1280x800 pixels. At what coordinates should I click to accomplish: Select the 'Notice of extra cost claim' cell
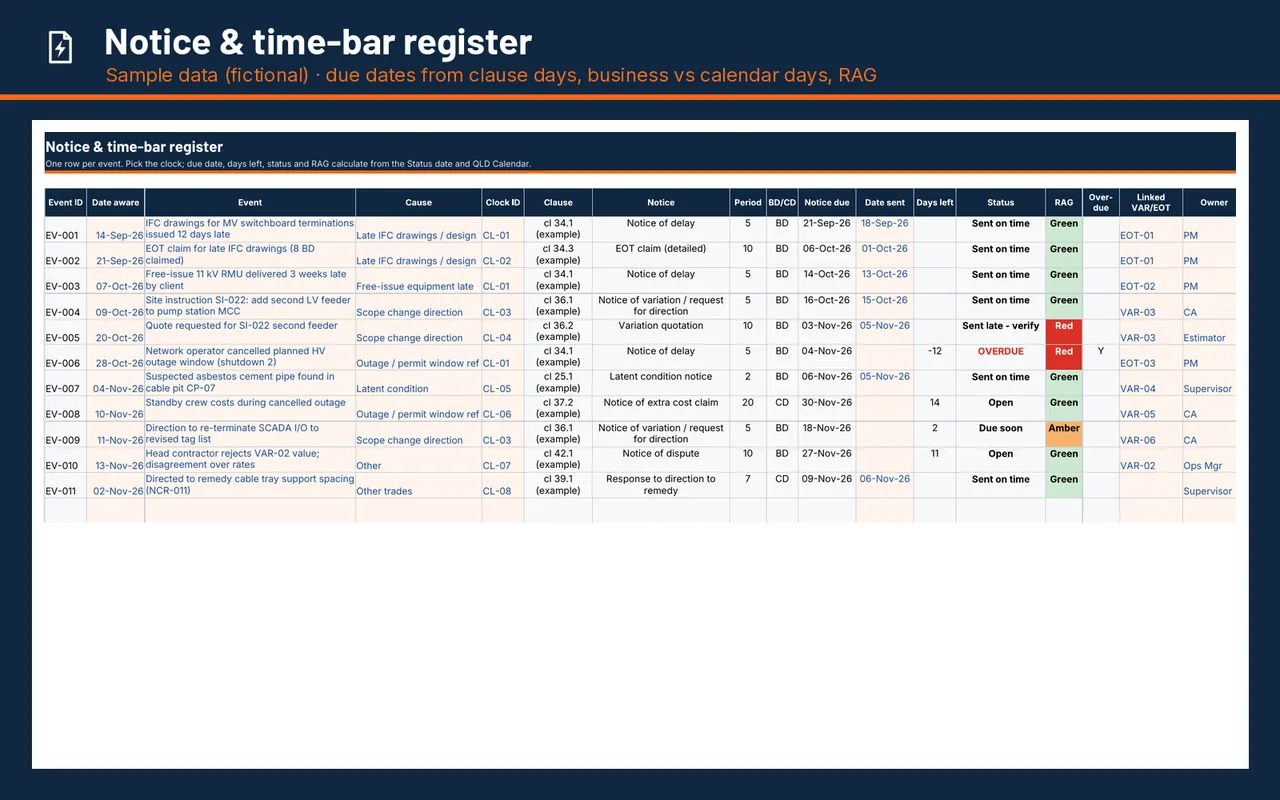(x=661, y=408)
